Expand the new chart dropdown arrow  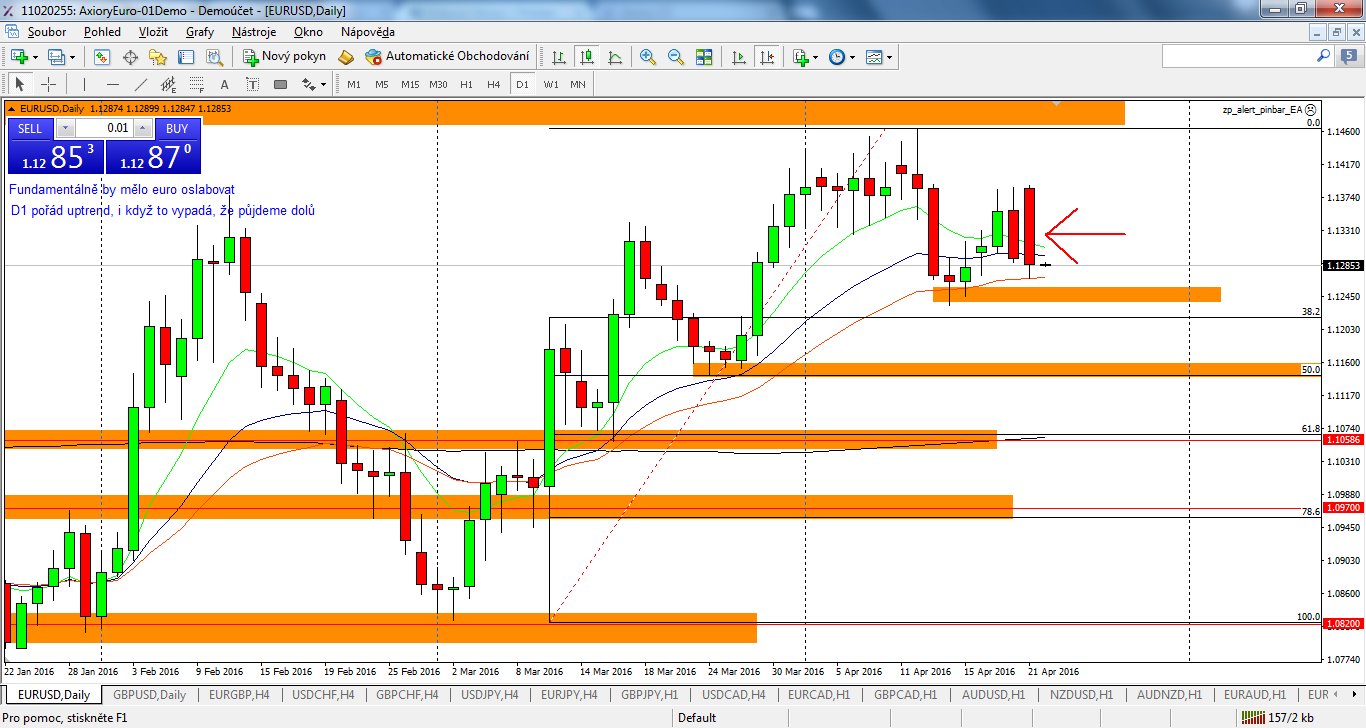pyautogui.click(x=35, y=57)
